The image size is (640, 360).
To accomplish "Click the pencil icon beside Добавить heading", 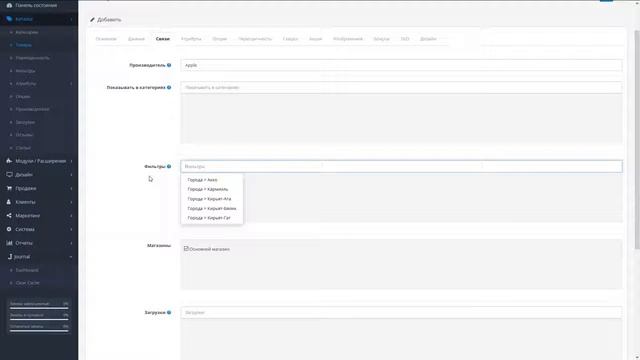I will click(92, 20).
